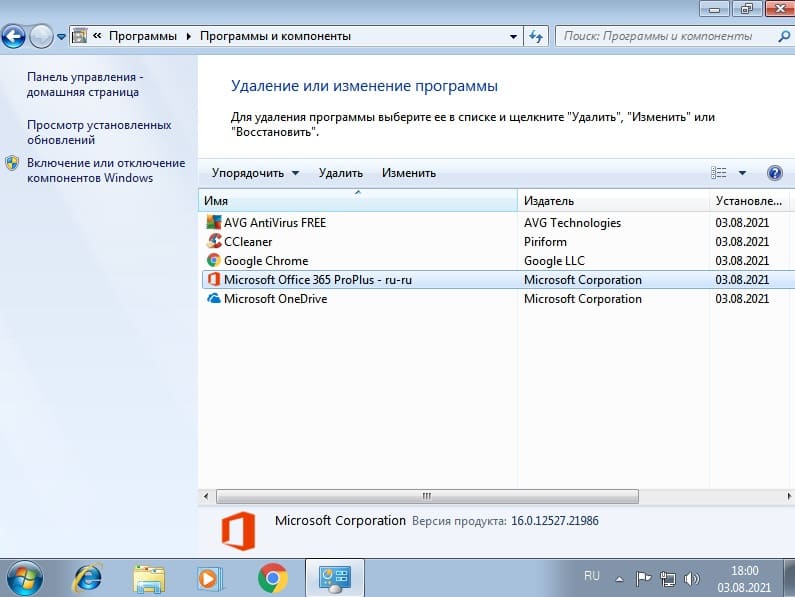The width and height of the screenshot is (795, 597).
Task: Click Piriform publisher cell
Action: (x=546, y=242)
